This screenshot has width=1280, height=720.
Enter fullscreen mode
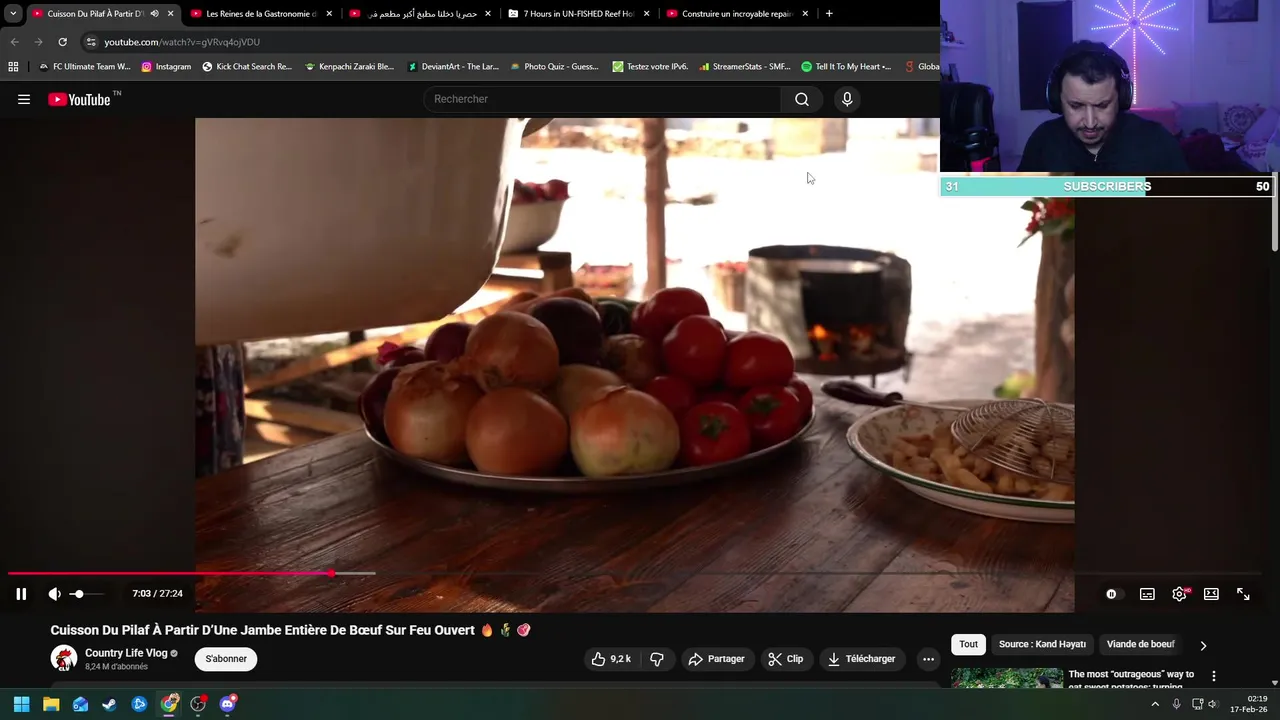click(1243, 594)
